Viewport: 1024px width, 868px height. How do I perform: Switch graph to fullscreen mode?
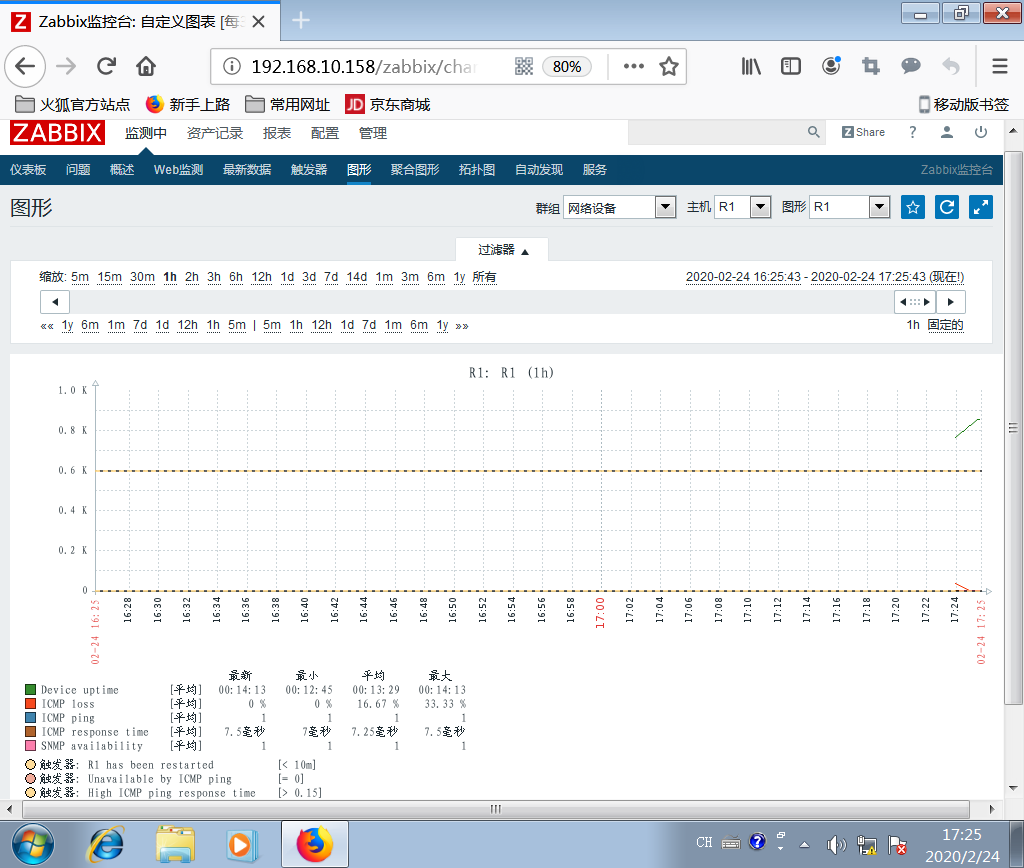click(x=980, y=208)
